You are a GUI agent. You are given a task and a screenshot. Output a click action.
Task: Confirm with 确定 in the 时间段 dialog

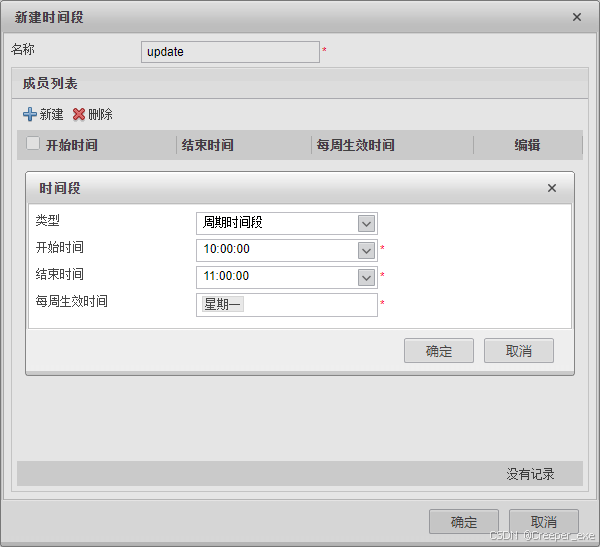pos(439,351)
